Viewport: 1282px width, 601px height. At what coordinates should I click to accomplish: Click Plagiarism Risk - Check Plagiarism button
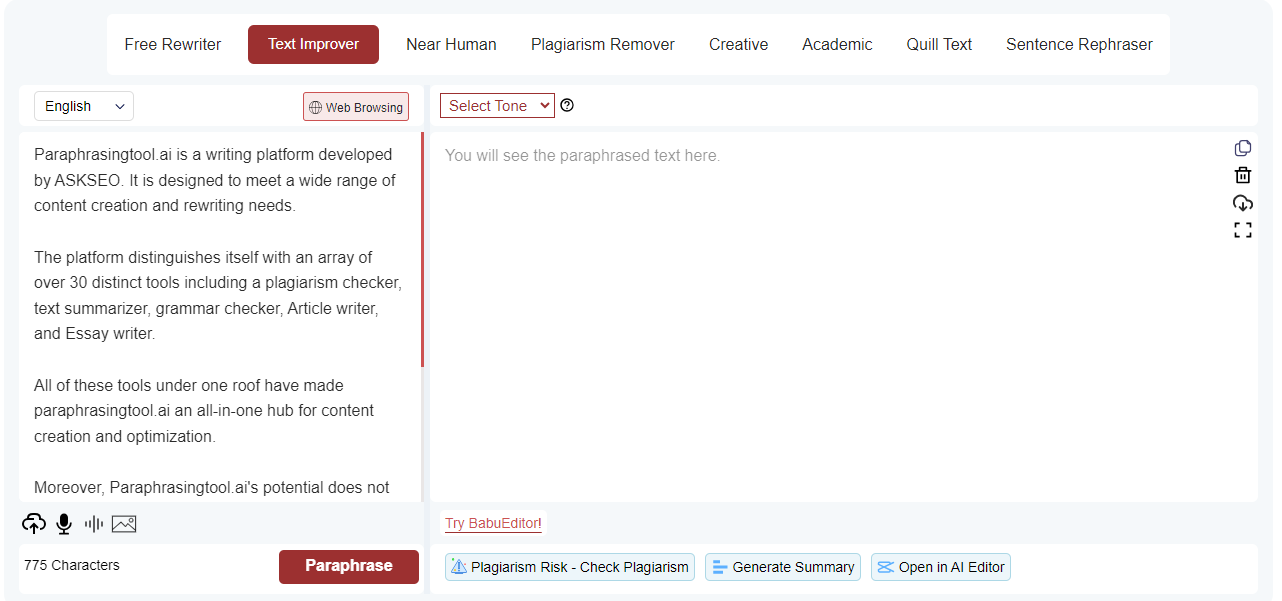click(570, 567)
